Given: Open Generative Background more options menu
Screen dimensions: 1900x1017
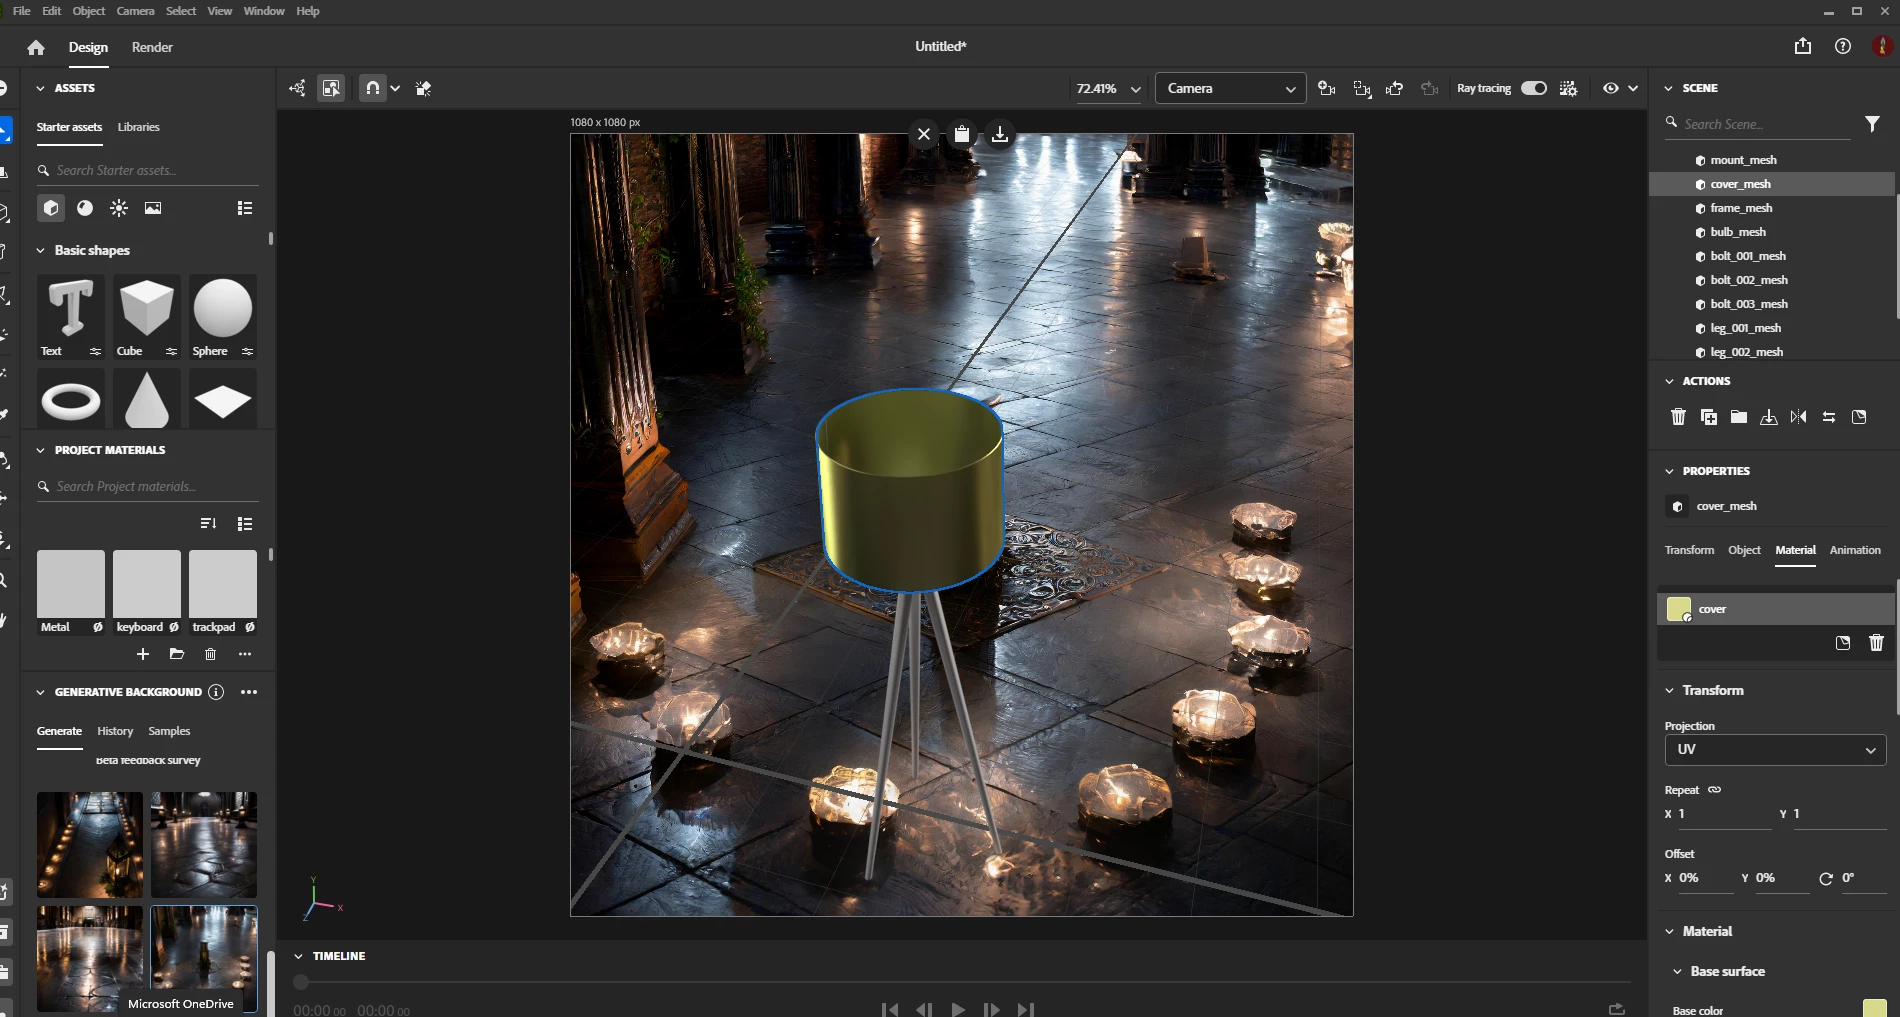Looking at the screenshot, I should coord(249,692).
